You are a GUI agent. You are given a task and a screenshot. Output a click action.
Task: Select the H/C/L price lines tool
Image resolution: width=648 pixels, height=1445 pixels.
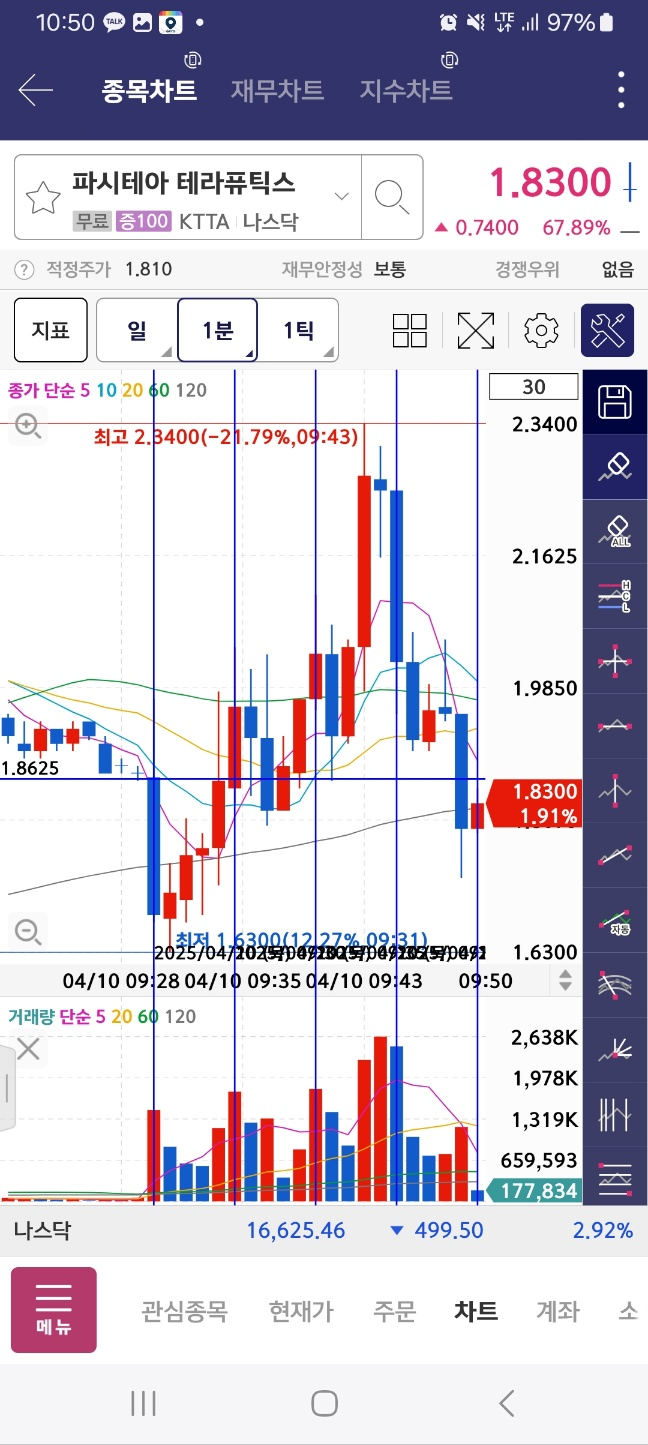pyautogui.click(x=614, y=597)
